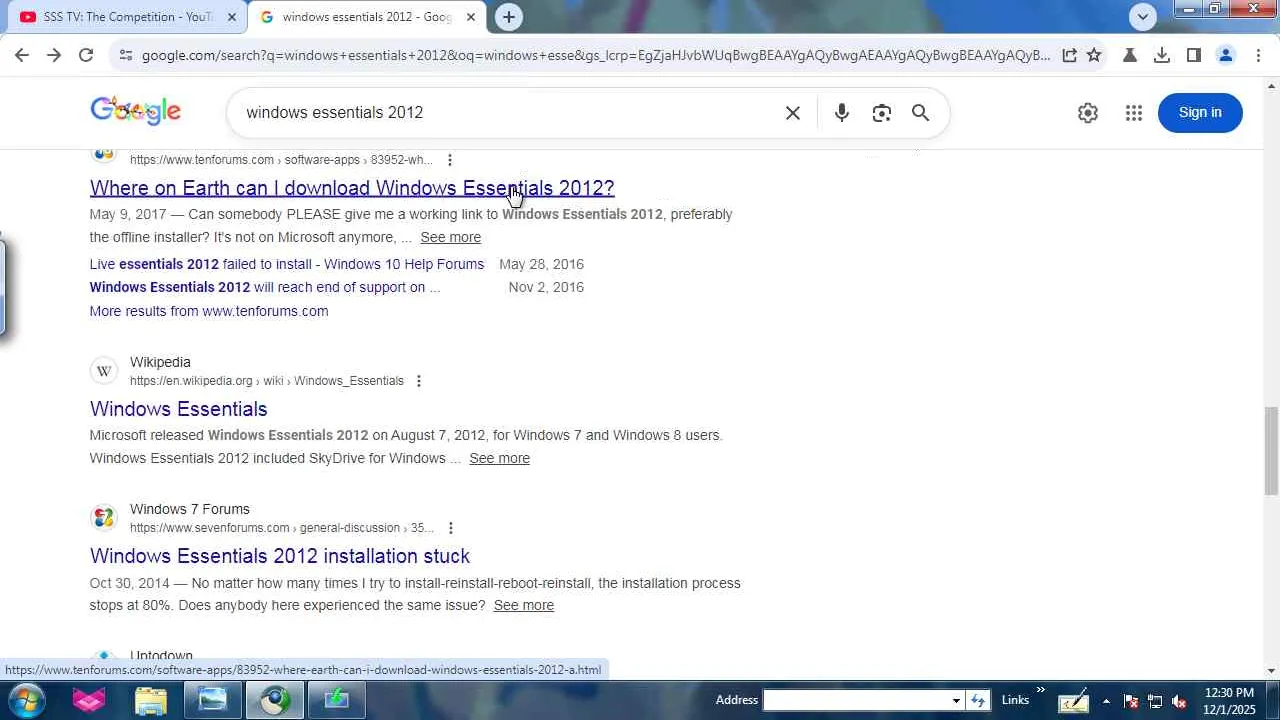Viewport: 1280px width, 720px height.
Task: Open the taskbar clock and date
Action: [1229, 701]
